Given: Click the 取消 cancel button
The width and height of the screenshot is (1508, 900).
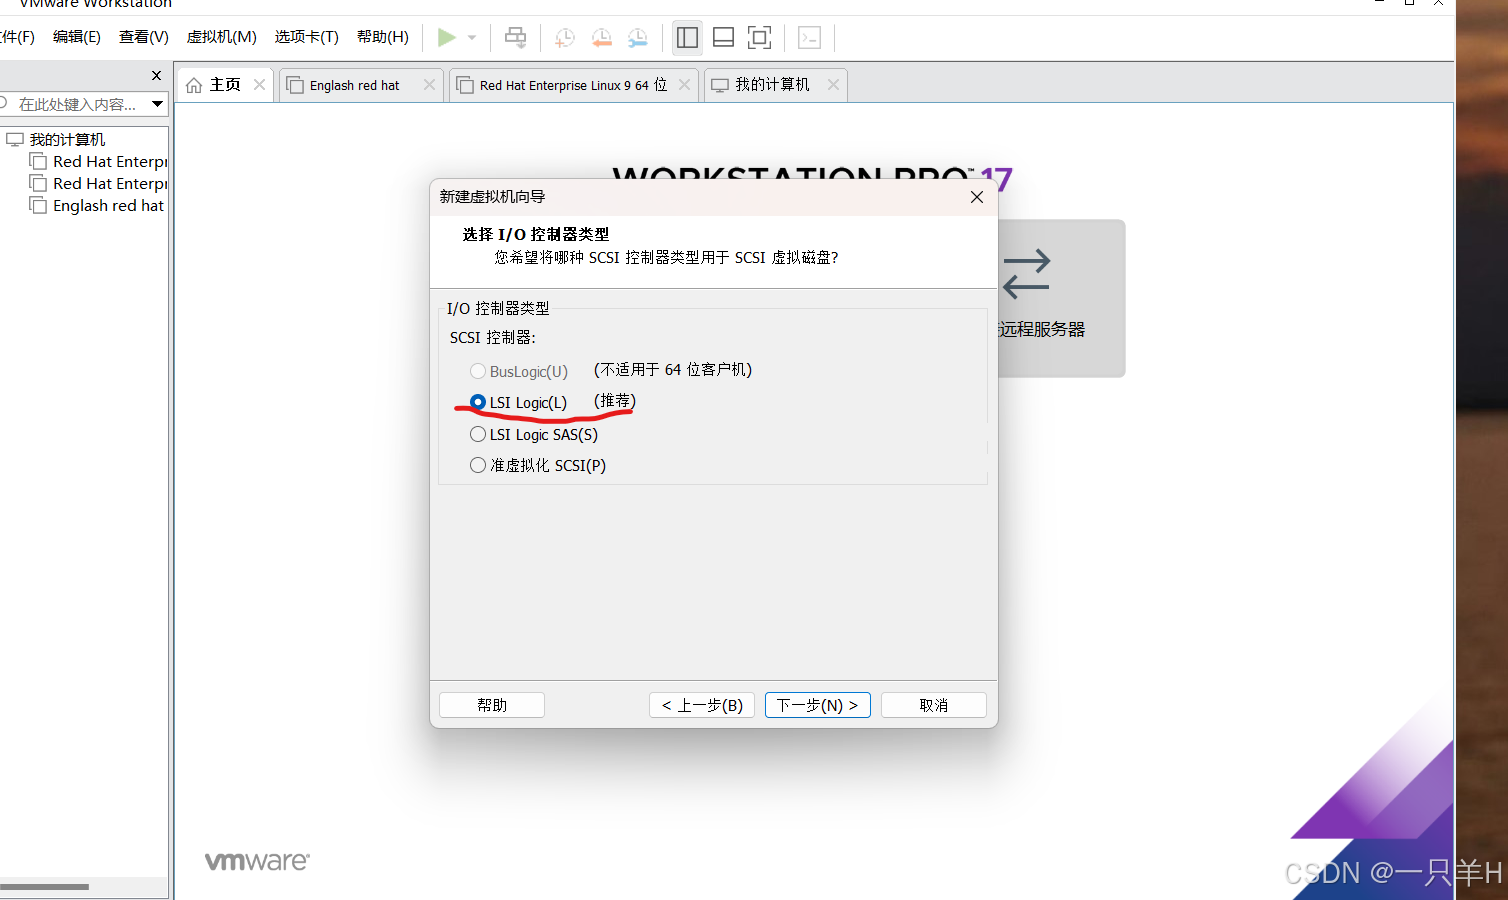Looking at the screenshot, I should click(x=934, y=705).
